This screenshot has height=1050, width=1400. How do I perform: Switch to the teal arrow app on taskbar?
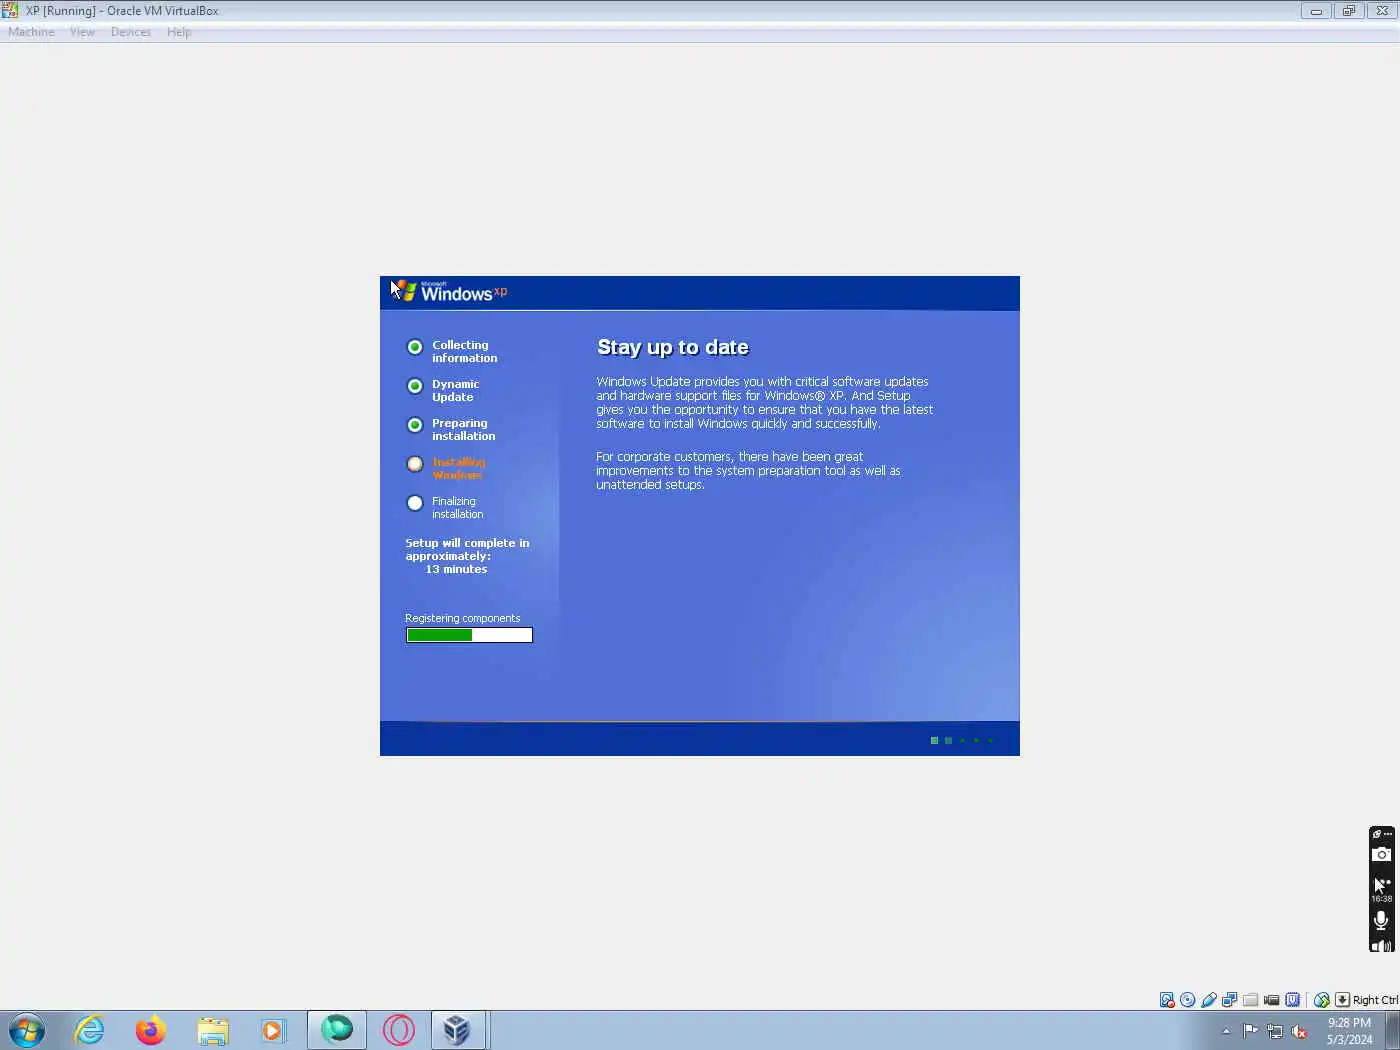click(337, 1029)
